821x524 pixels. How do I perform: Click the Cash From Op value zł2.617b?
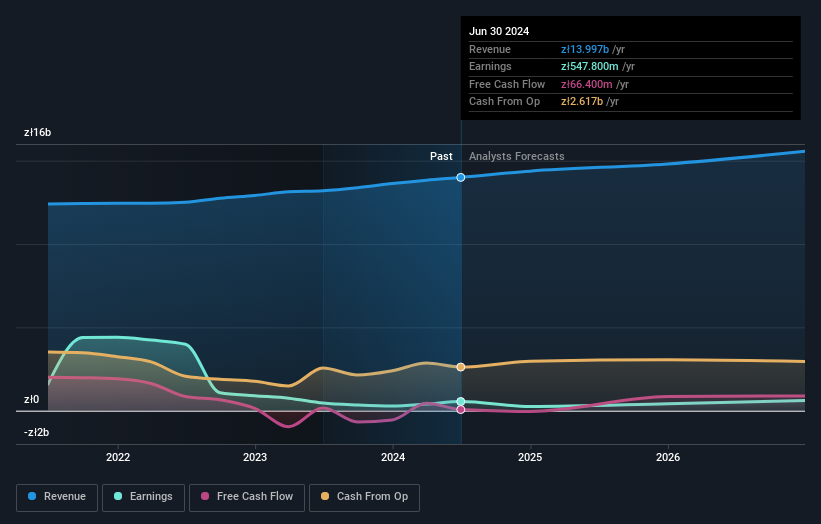pos(582,102)
